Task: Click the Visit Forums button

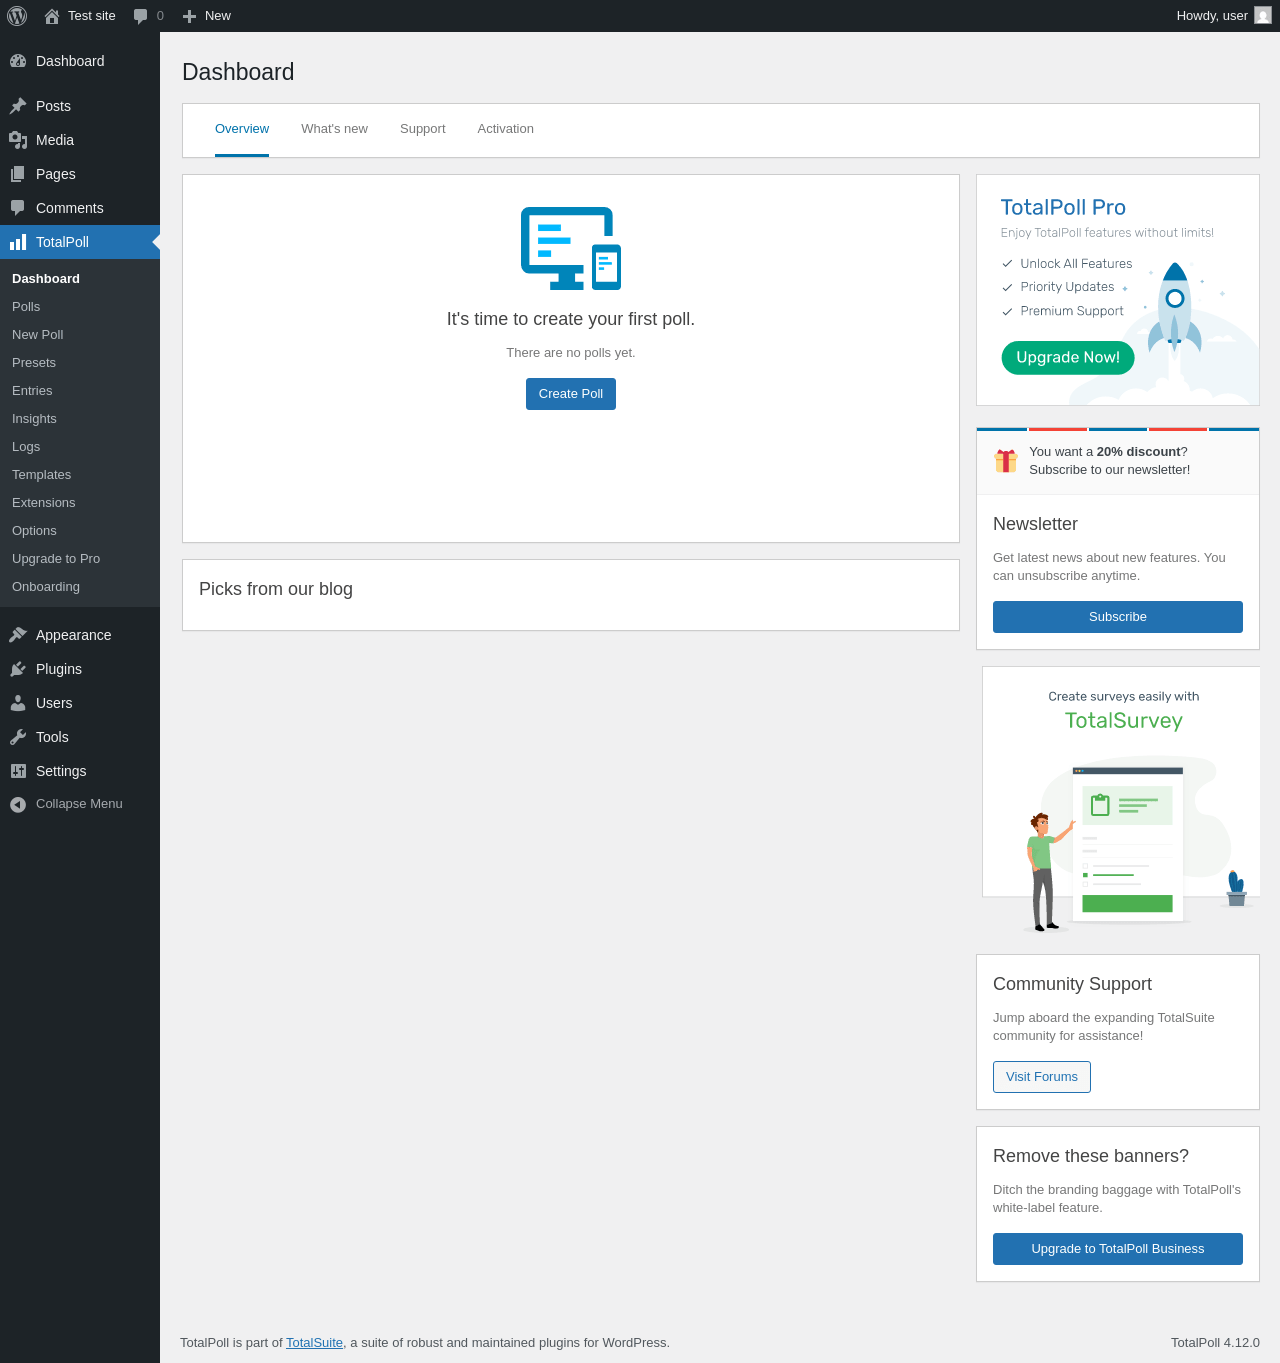Action: (1042, 1077)
